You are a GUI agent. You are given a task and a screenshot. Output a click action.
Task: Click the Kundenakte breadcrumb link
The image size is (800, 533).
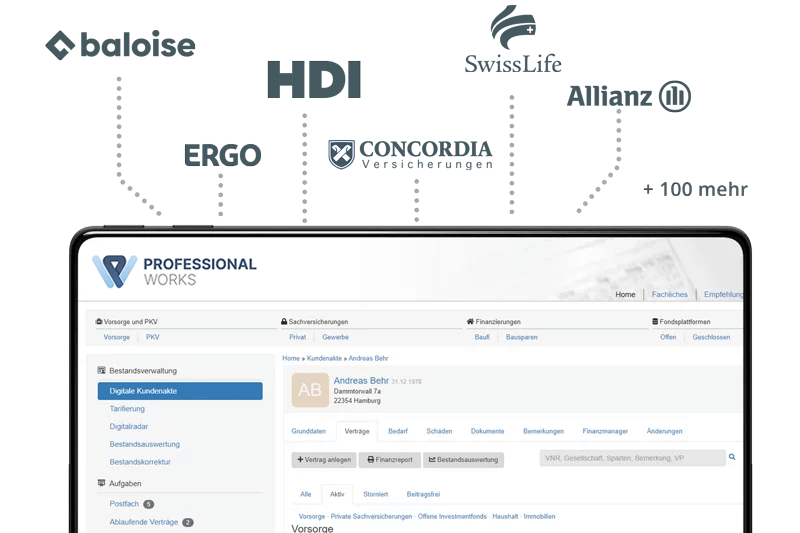[x=324, y=359]
